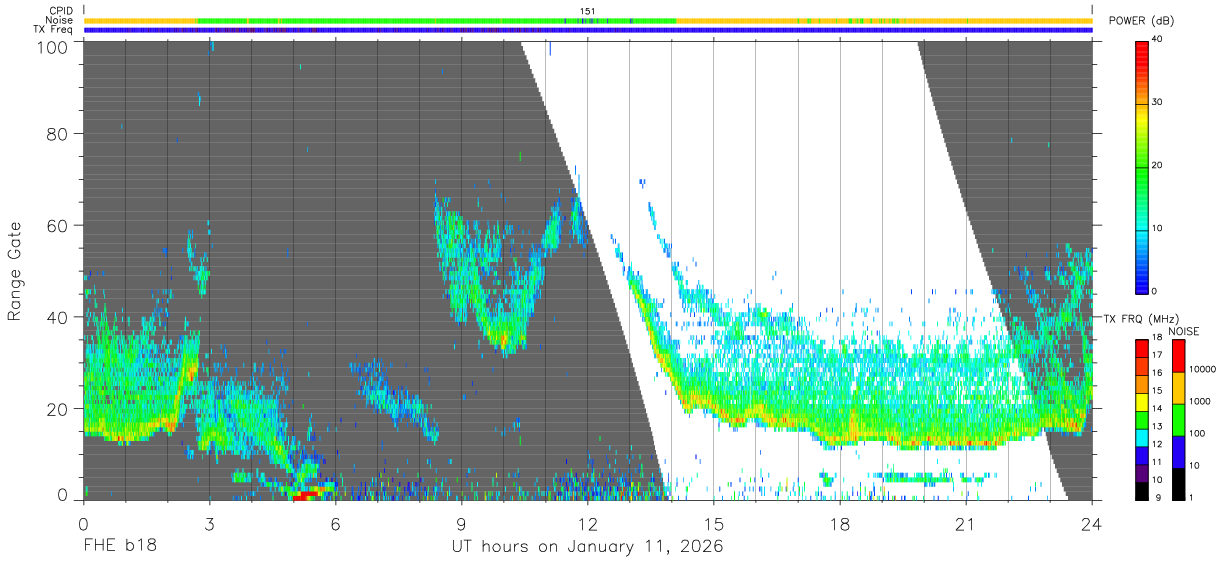
Task: Click the 9 tick on the UT hours axis
Action: 461,523
